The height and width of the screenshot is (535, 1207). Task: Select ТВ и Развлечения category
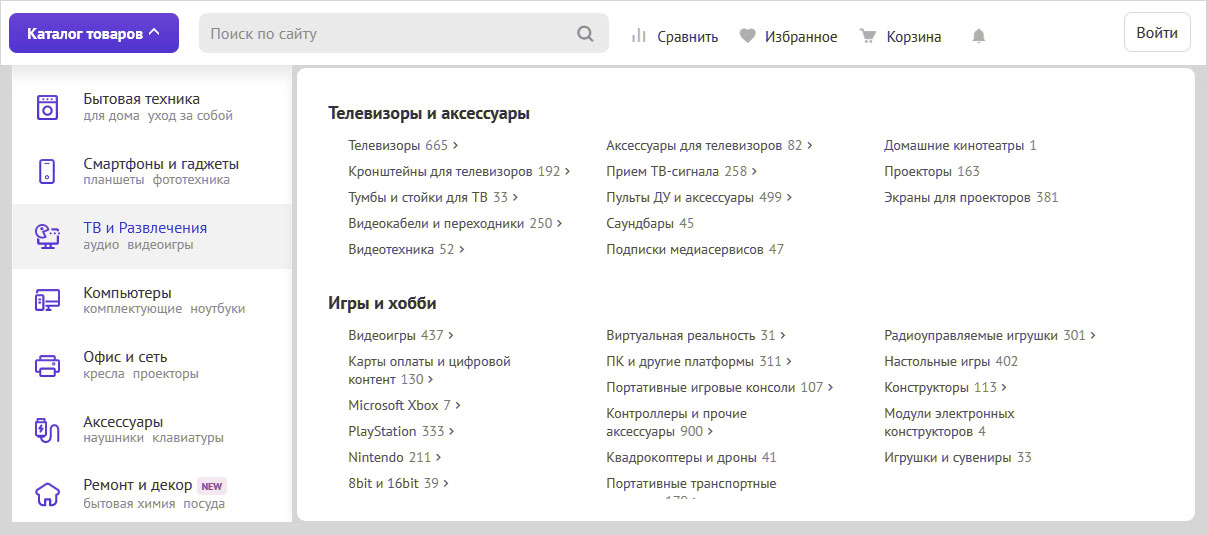pyautogui.click(x=145, y=228)
